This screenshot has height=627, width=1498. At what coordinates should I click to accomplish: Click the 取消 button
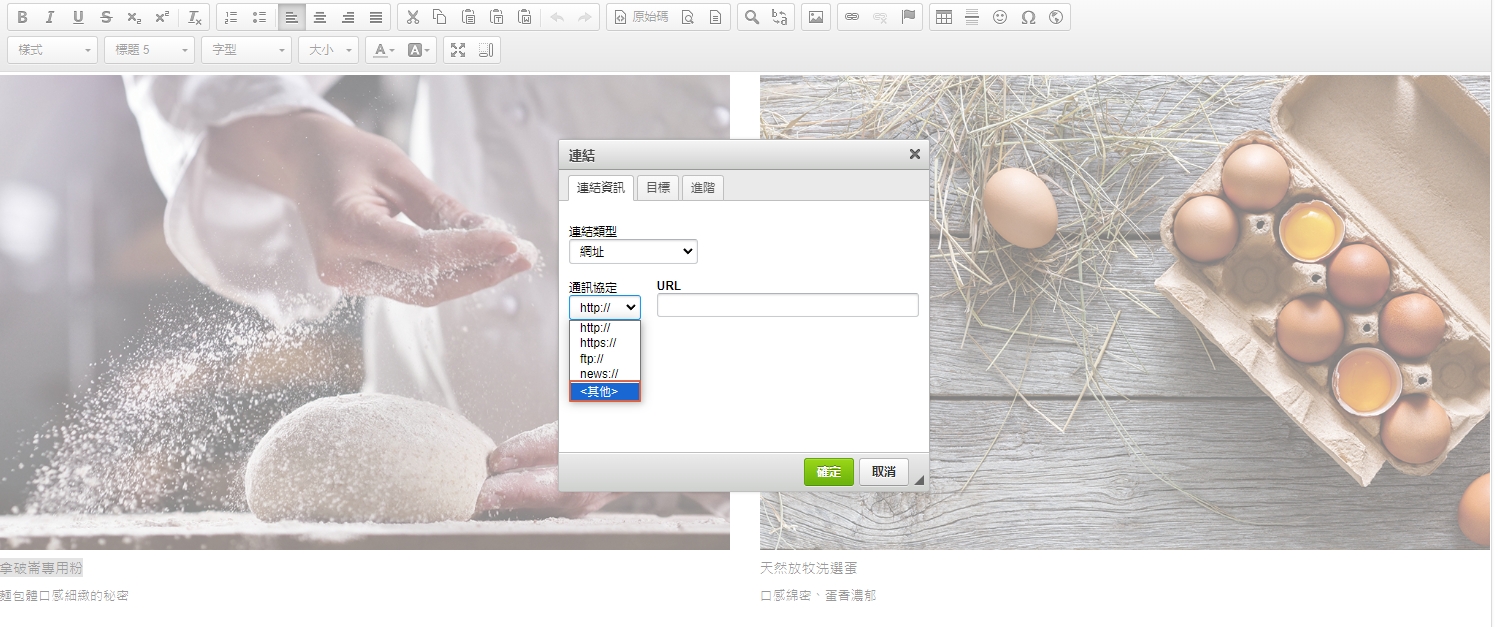(x=883, y=472)
